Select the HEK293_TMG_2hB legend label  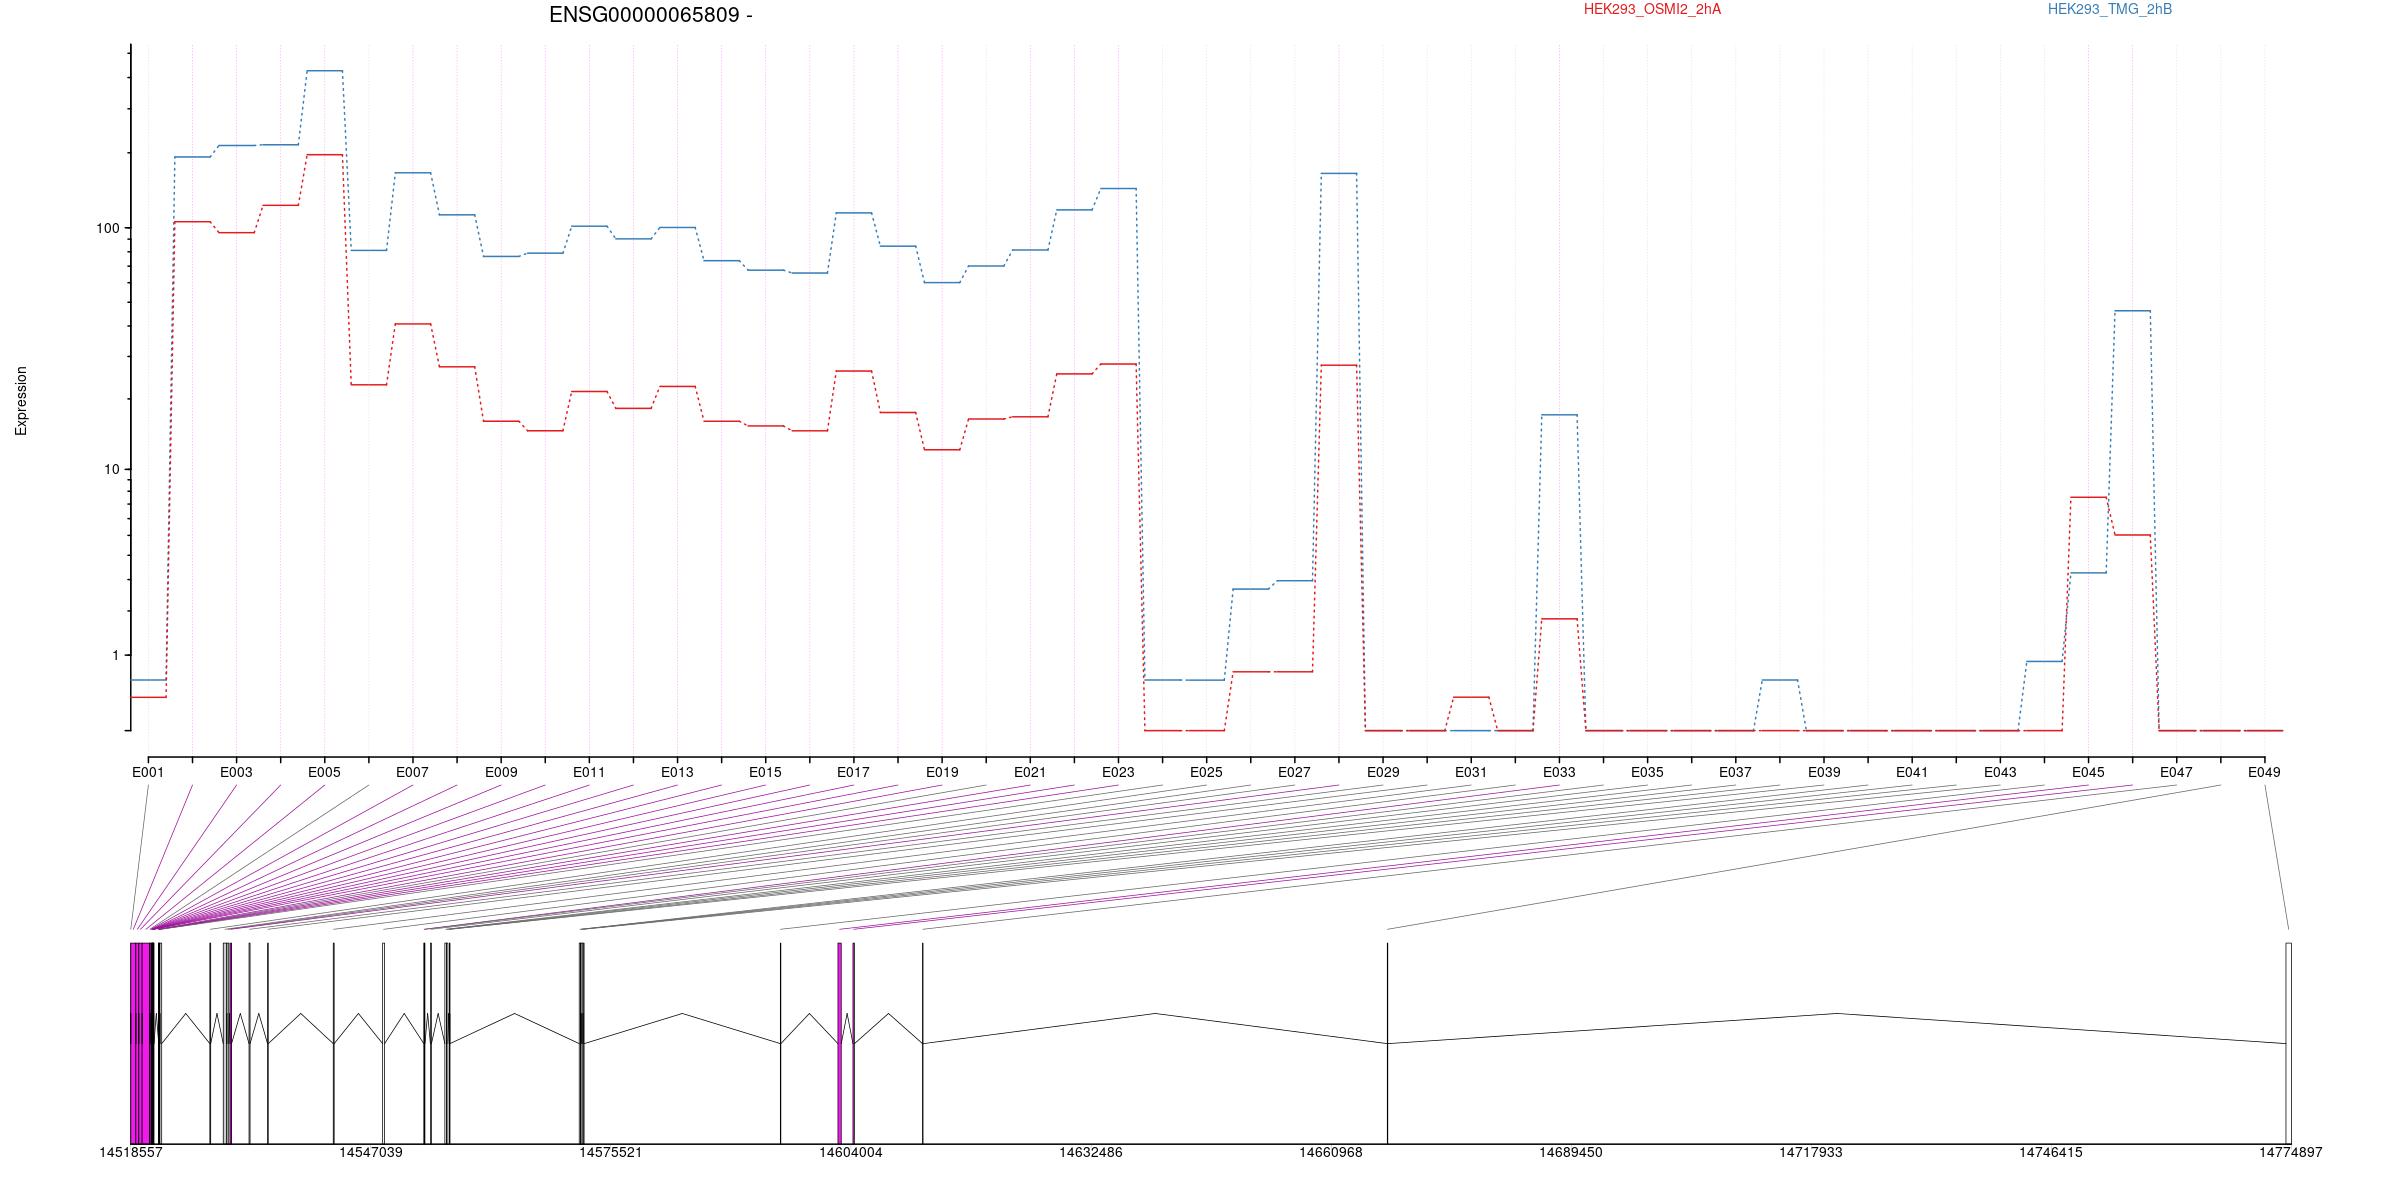2109,9
